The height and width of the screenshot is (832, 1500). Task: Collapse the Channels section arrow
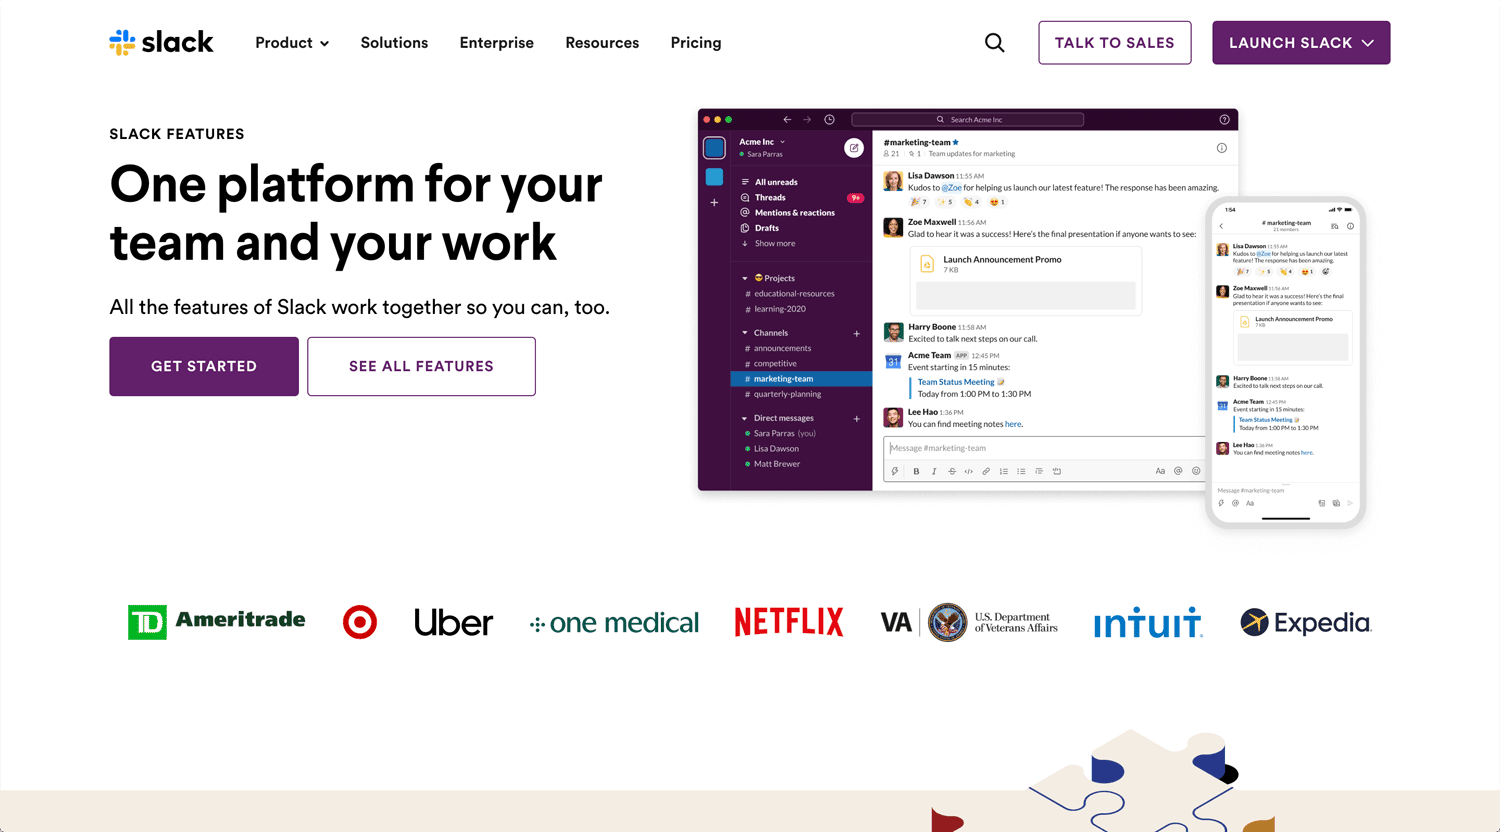745,333
